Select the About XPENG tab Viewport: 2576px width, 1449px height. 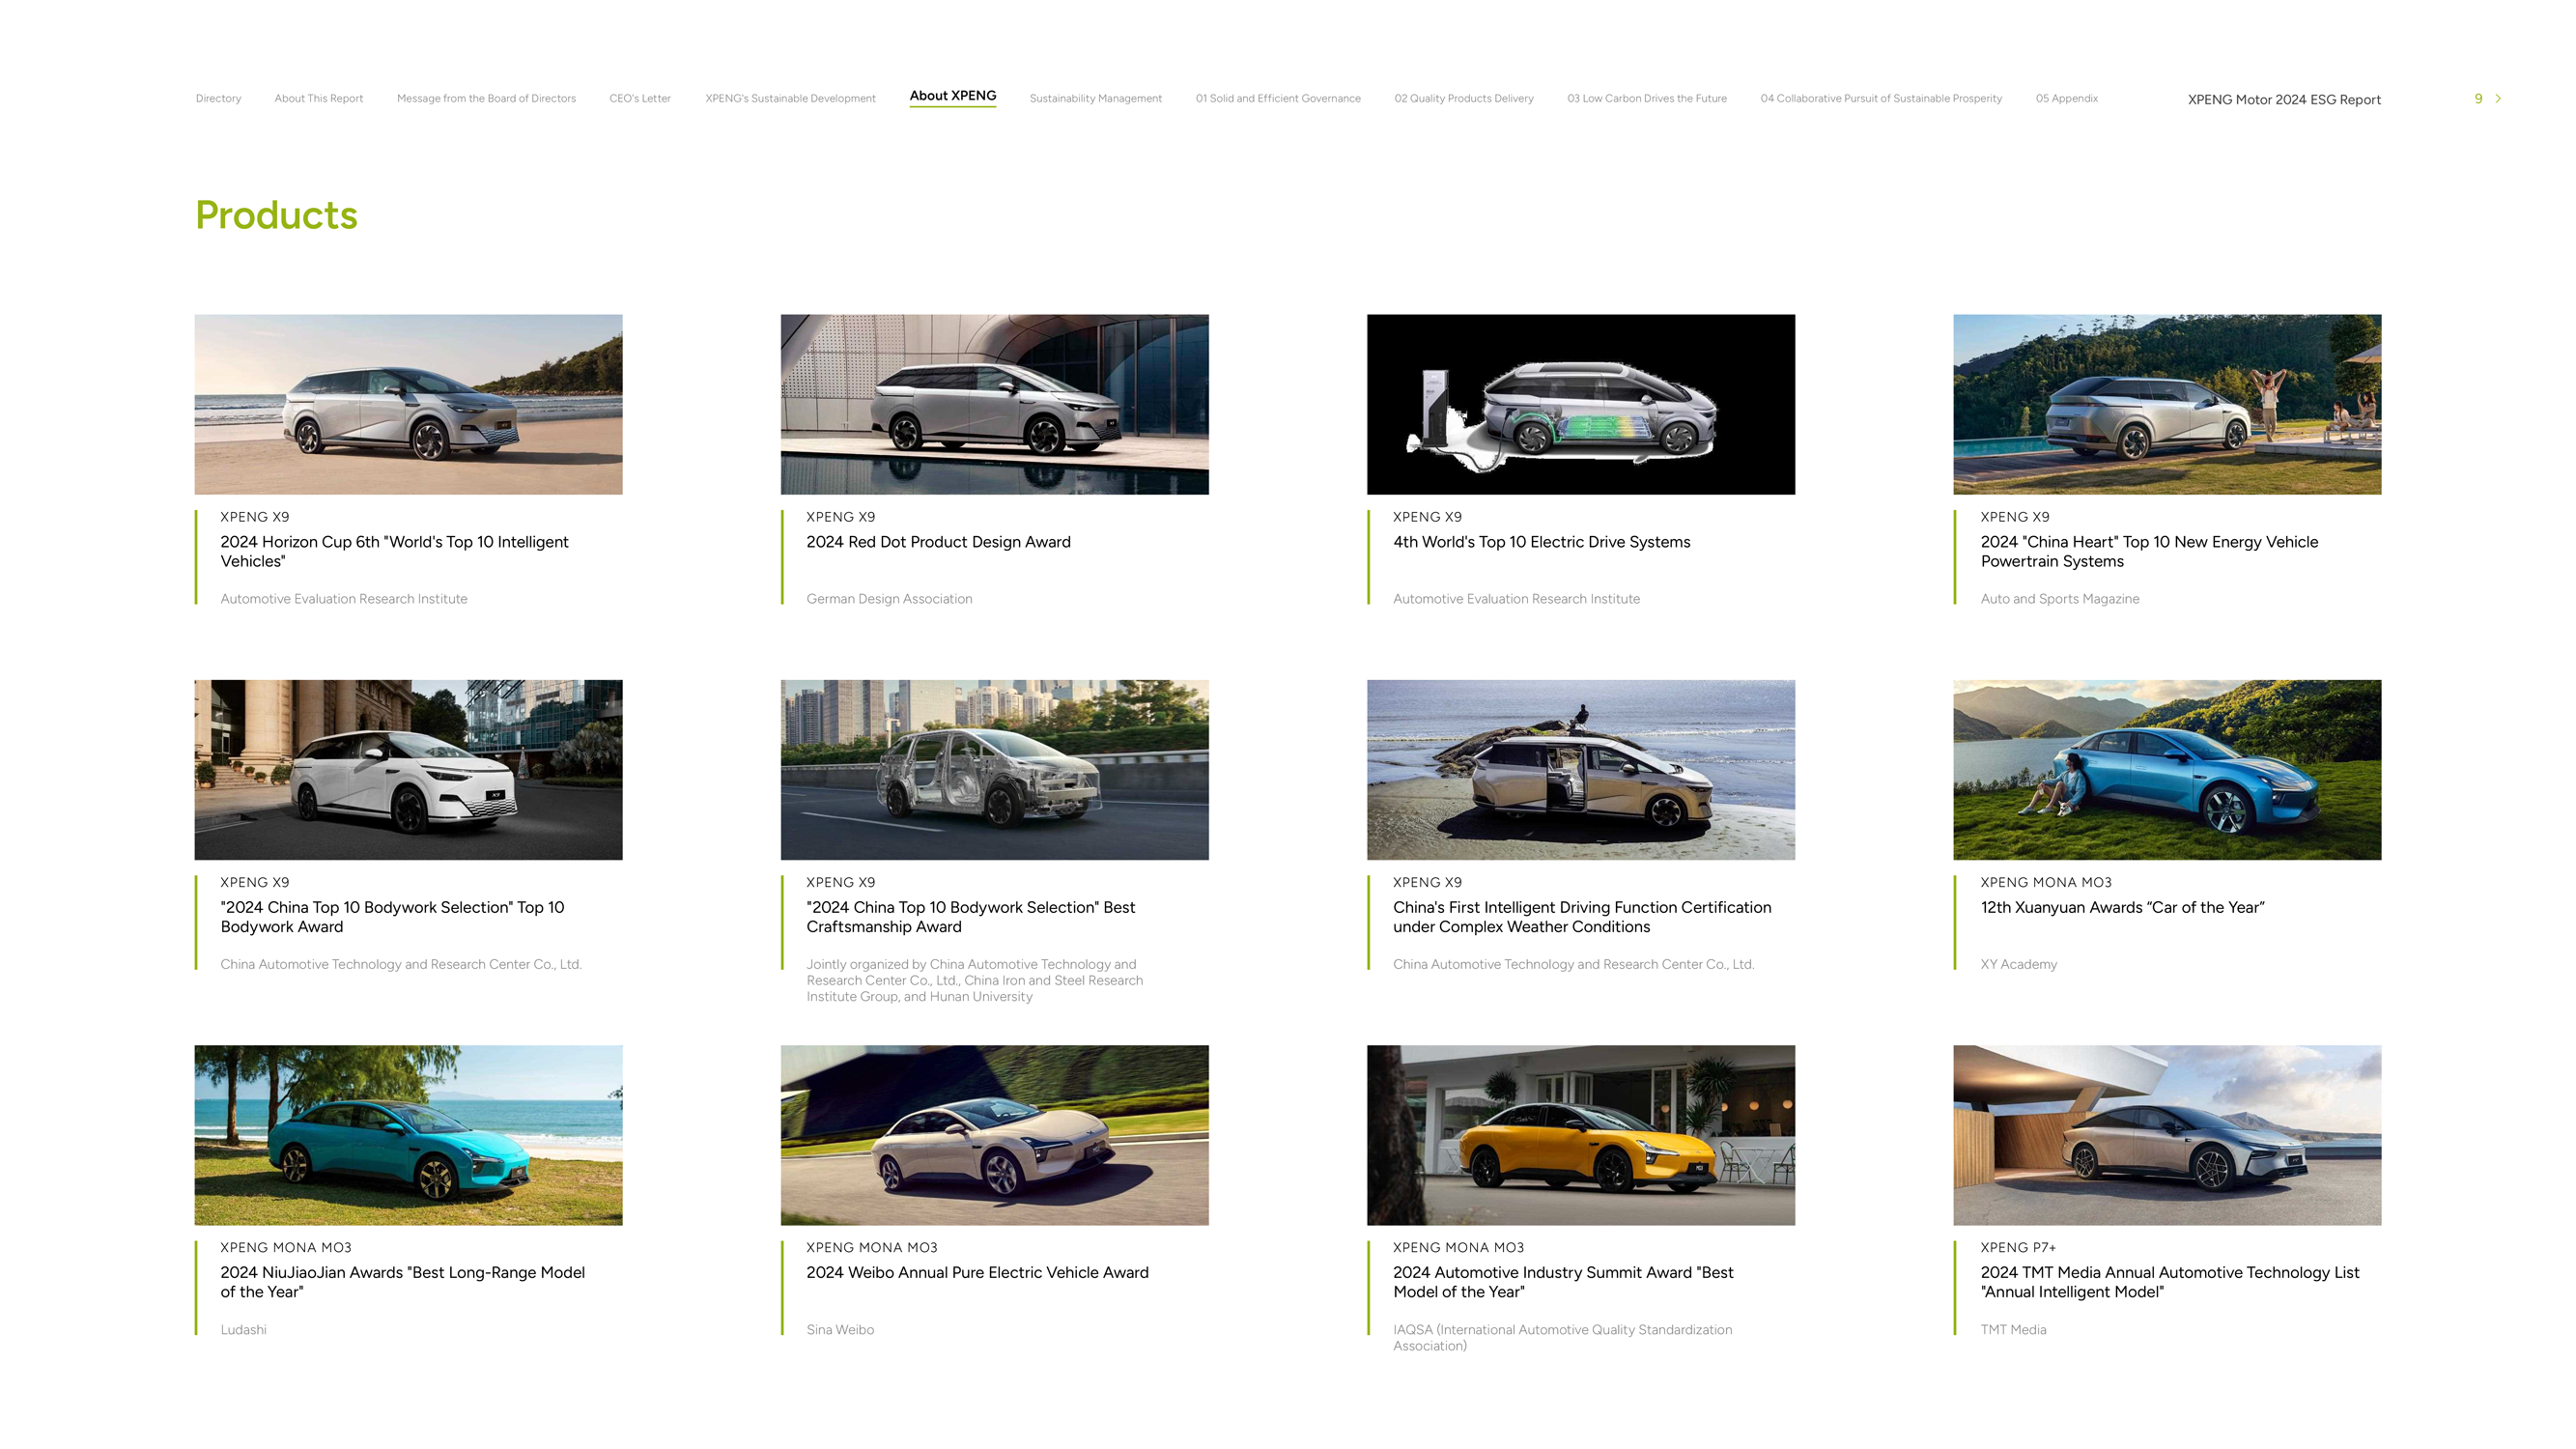(x=952, y=96)
